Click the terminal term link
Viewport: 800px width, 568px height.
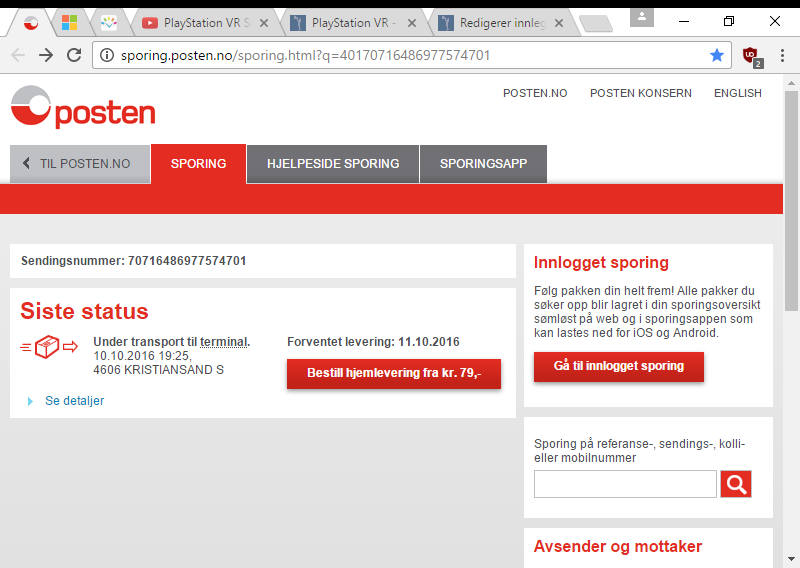coord(224,342)
